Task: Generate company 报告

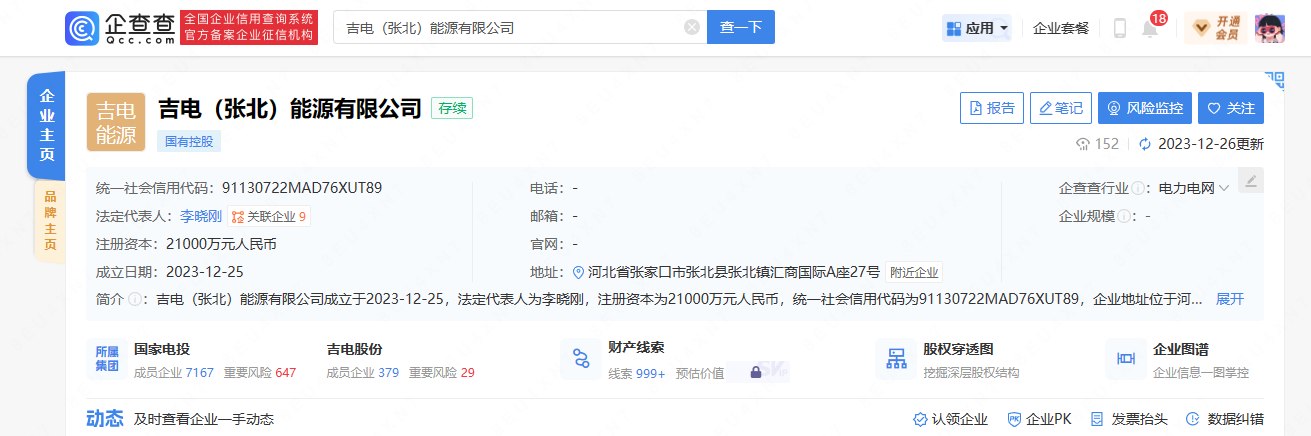Action: pyautogui.click(x=991, y=108)
